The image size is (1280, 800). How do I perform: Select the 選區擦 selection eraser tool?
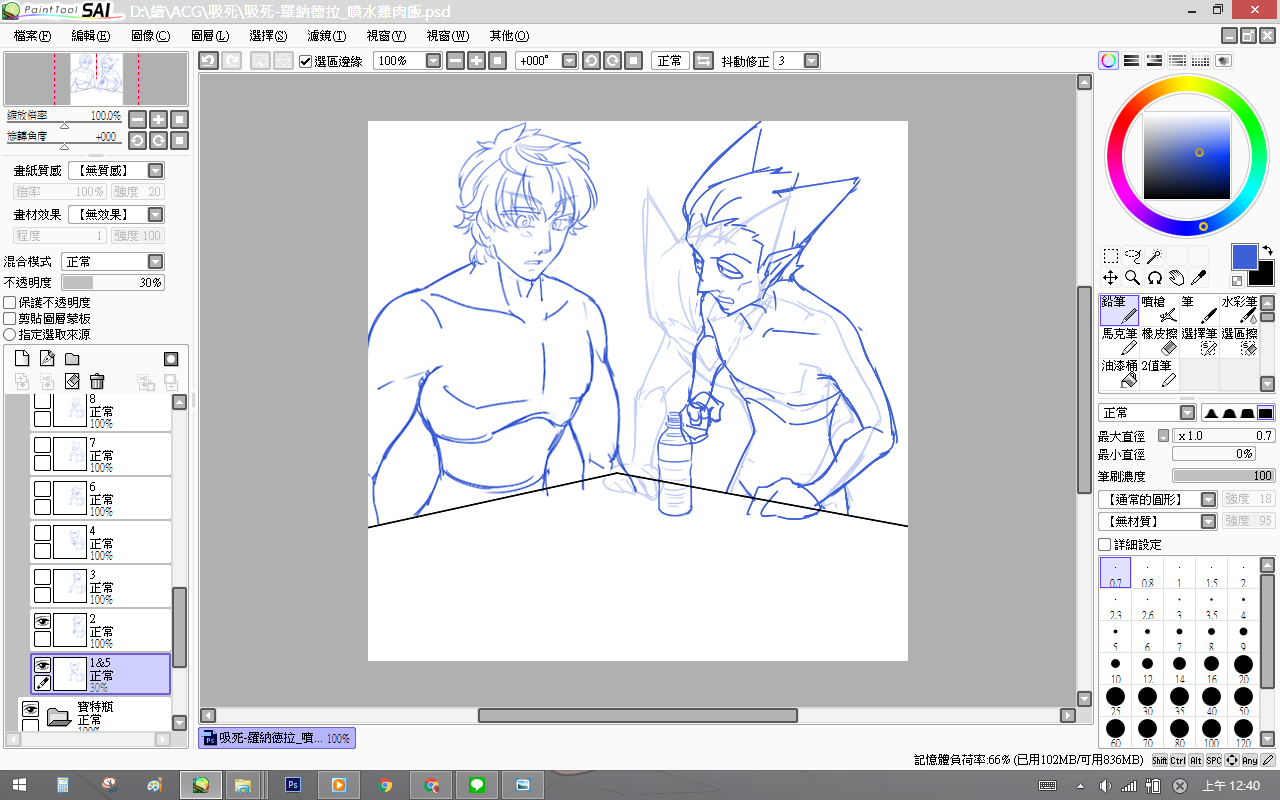pos(1239,342)
